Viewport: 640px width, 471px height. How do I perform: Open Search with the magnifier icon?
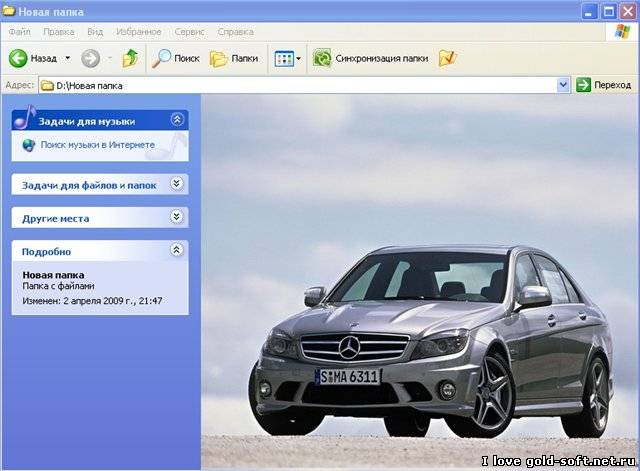tap(161, 58)
